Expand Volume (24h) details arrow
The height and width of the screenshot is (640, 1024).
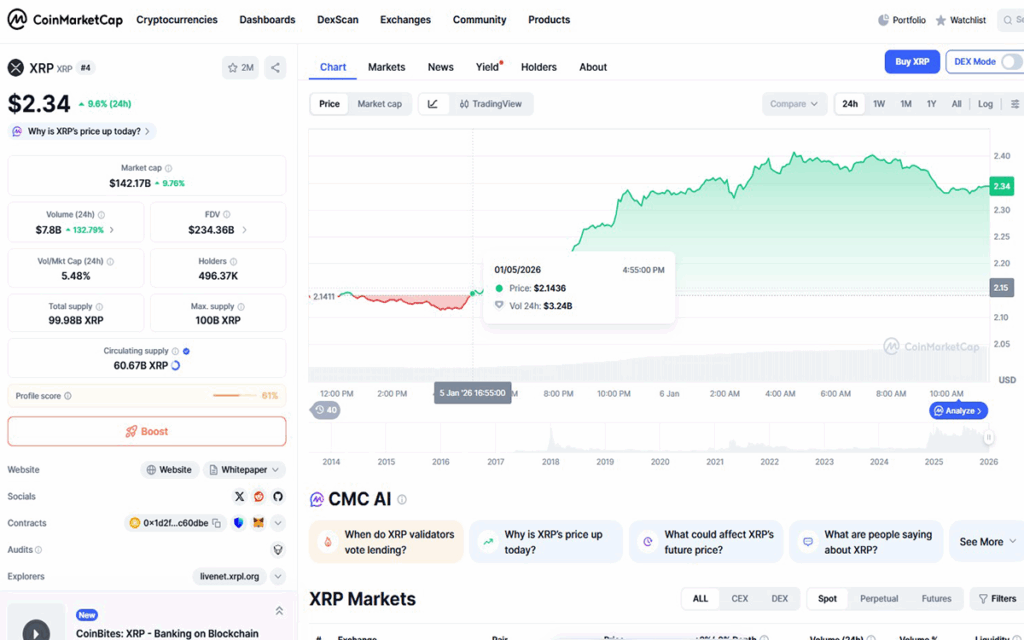(x=112, y=230)
